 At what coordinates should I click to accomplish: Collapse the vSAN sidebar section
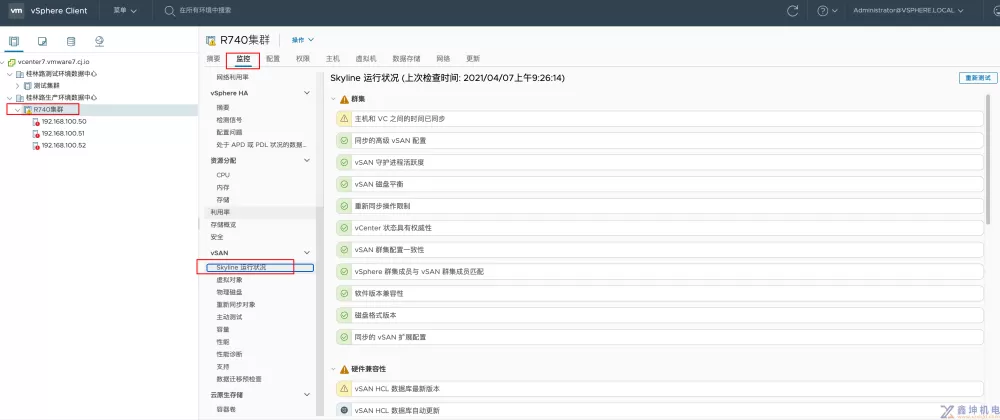(307, 253)
